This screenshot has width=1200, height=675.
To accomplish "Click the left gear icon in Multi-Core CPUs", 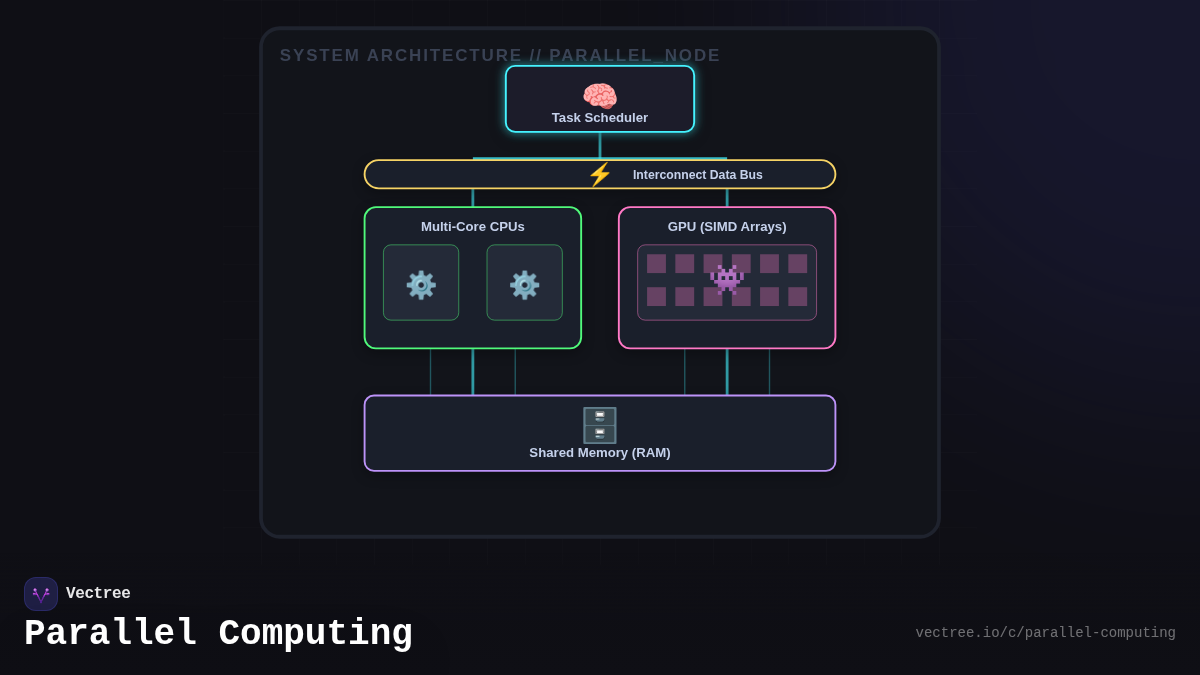I will [421, 283].
